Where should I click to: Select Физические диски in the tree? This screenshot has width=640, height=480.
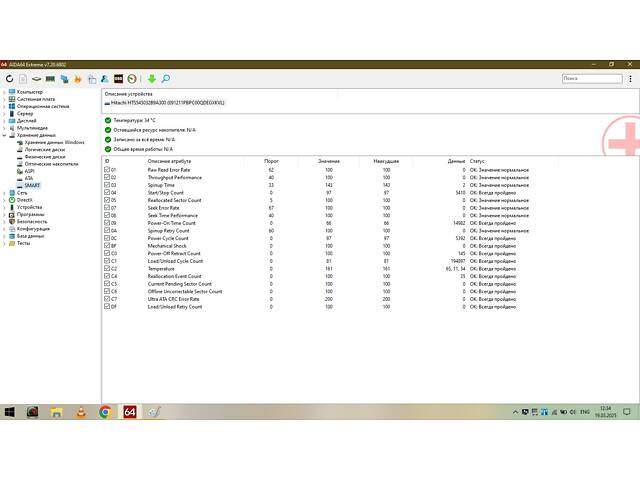click(44, 157)
